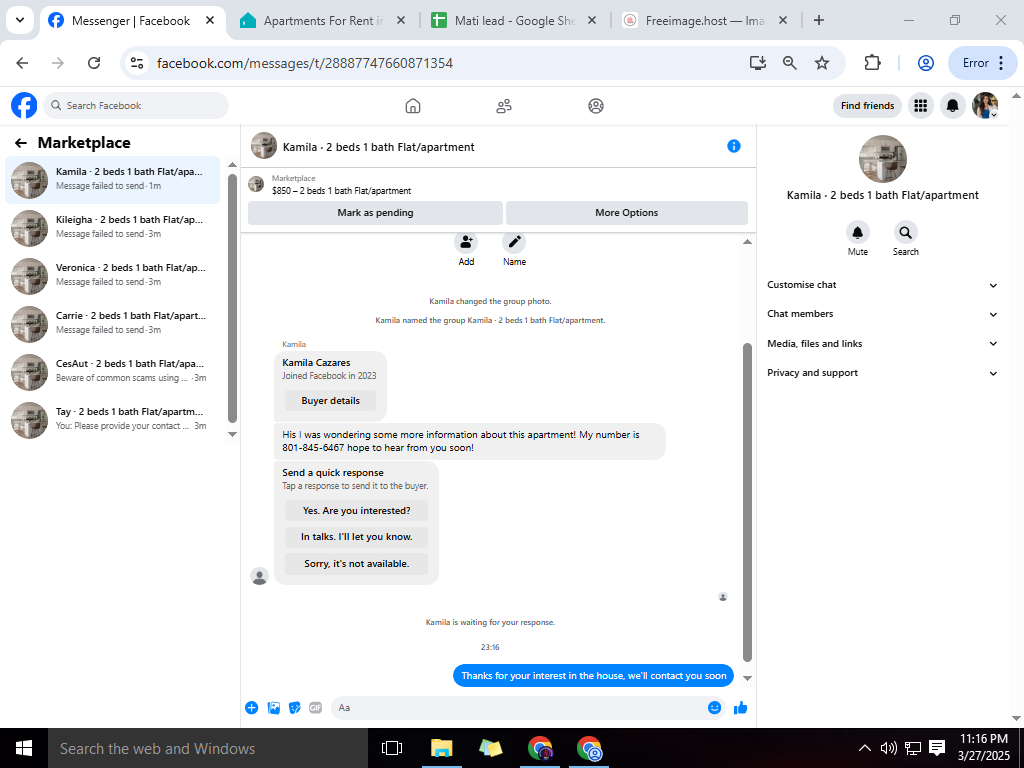Open the install app icon in address bar
The image size is (1024, 768).
click(x=758, y=63)
